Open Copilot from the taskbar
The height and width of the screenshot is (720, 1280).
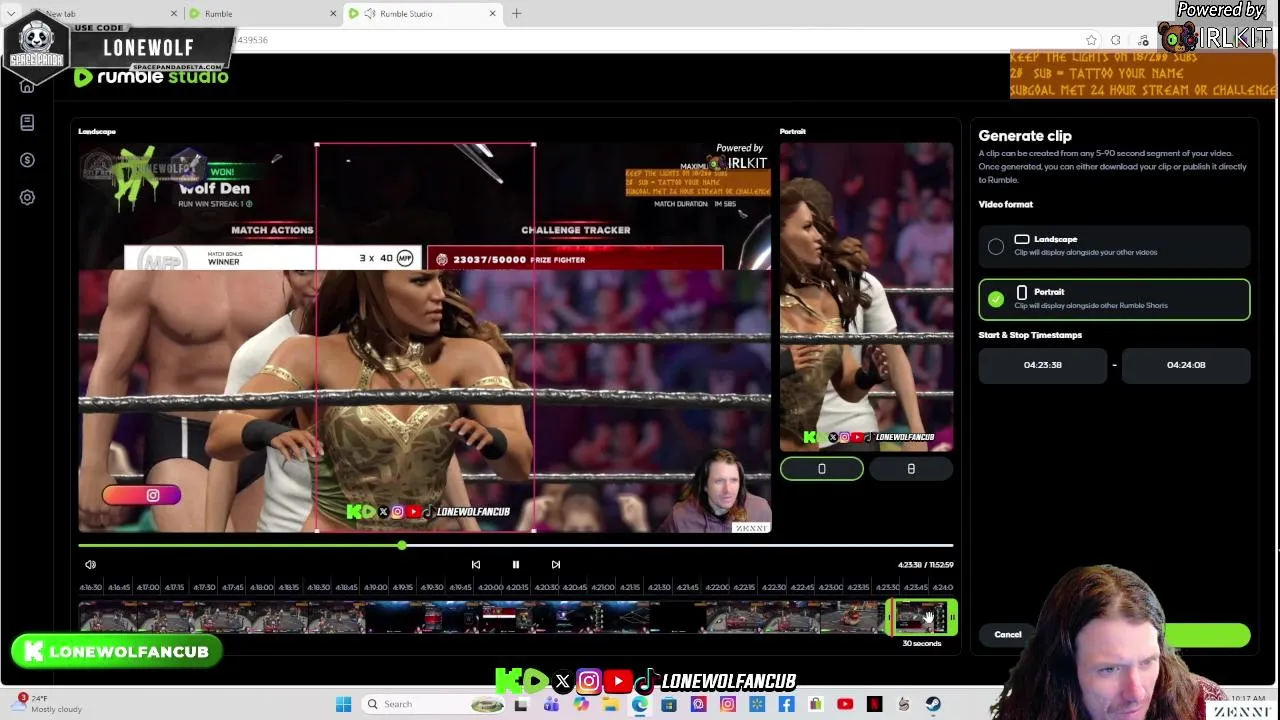[x=581, y=705]
